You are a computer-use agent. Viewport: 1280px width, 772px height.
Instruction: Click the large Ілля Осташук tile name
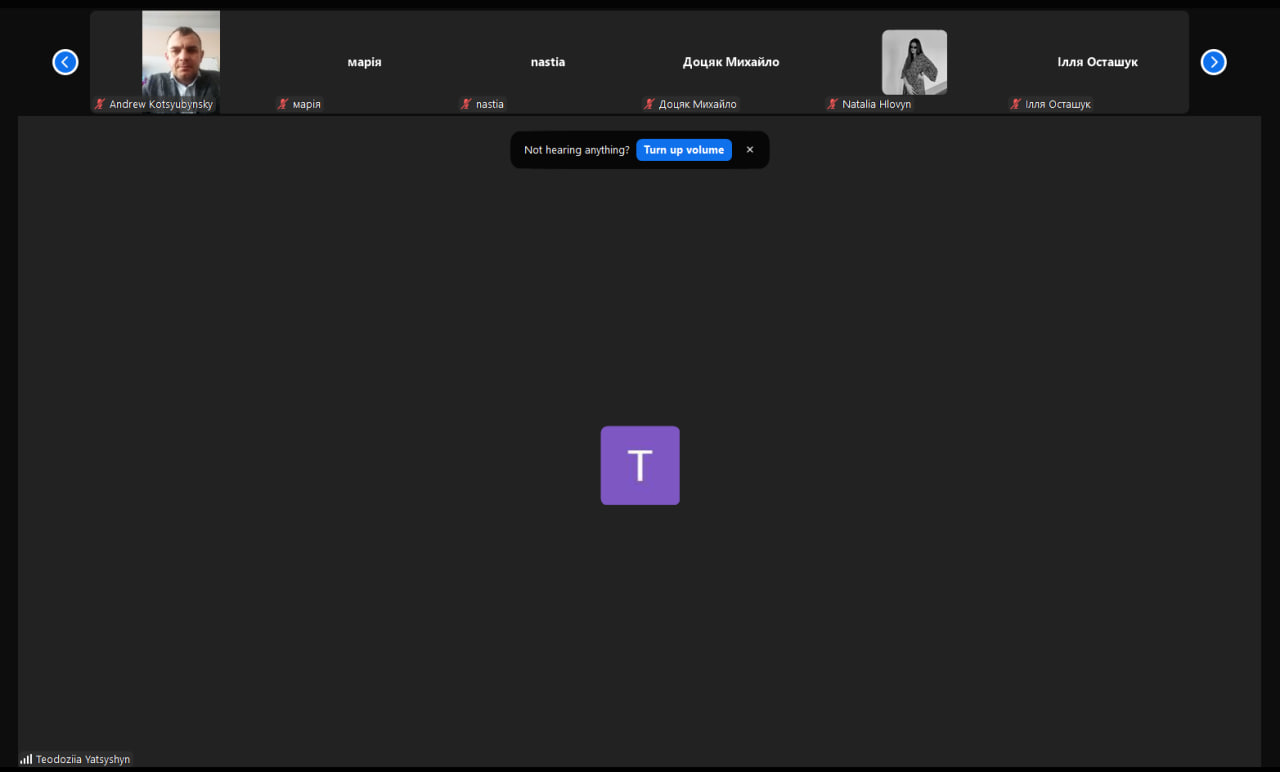click(x=1097, y=62)
